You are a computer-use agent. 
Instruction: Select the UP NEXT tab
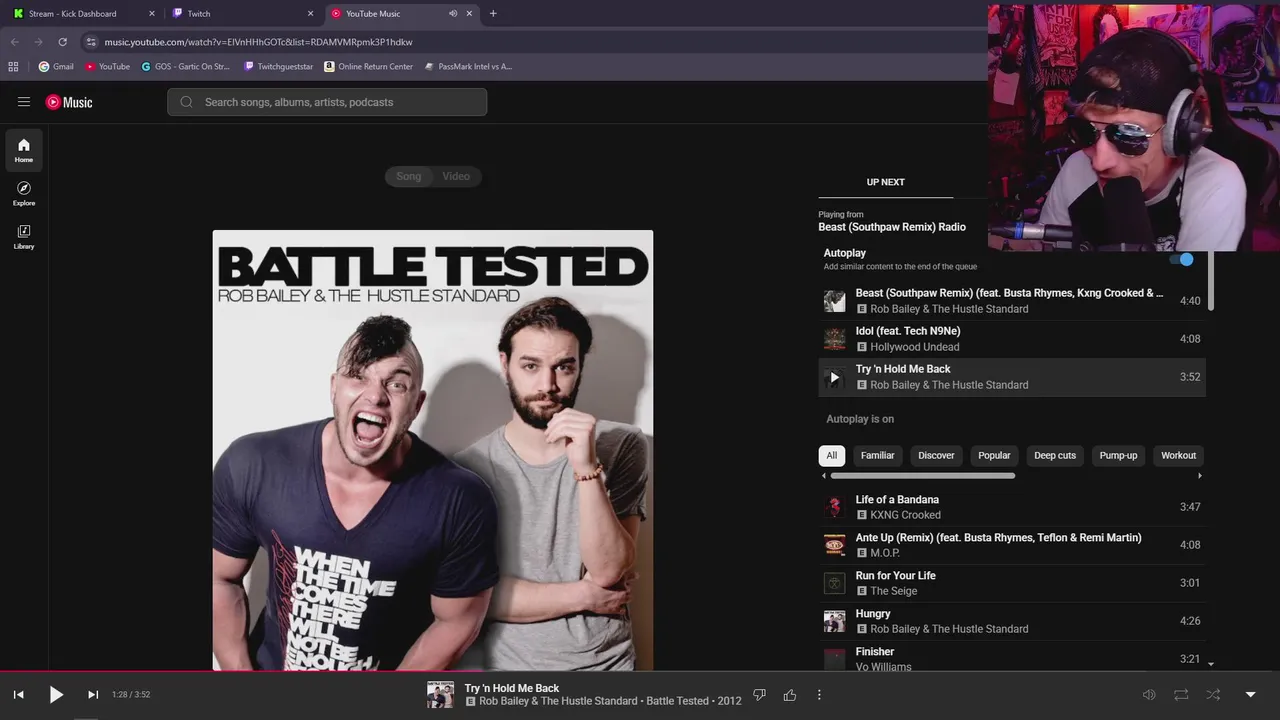(885, 182)
